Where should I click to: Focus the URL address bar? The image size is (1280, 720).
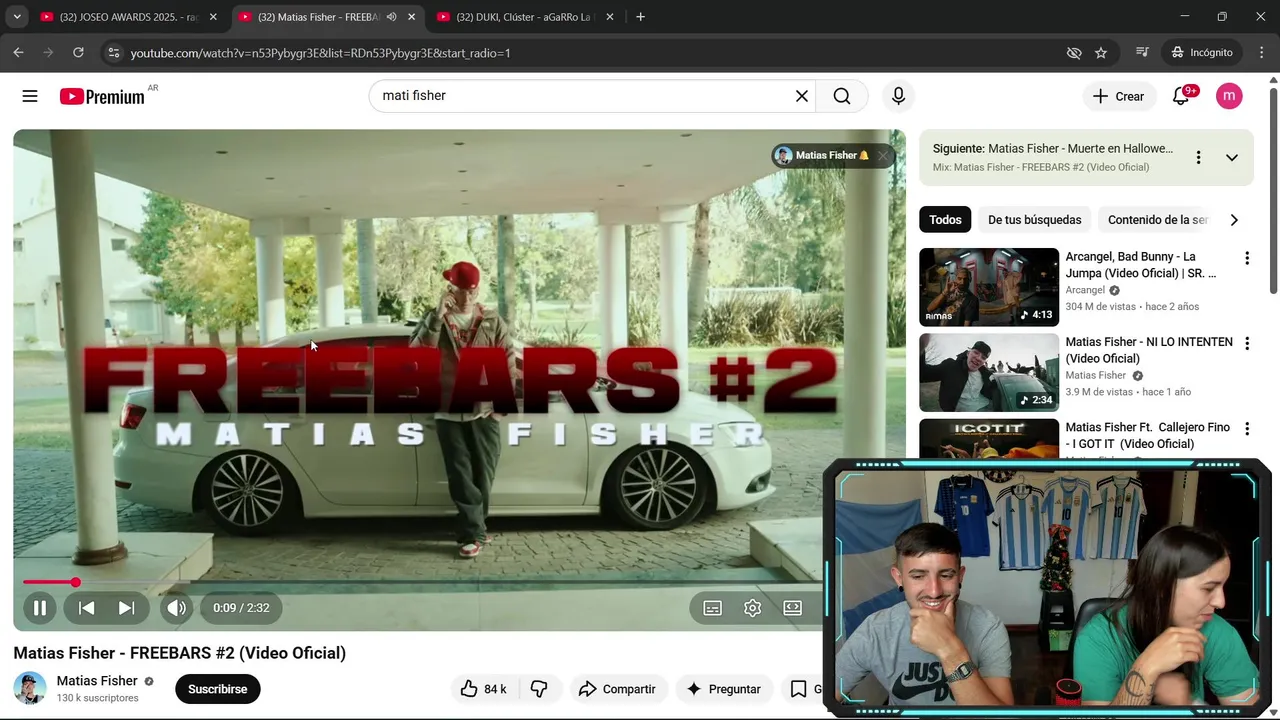click(x=590, y=52)
